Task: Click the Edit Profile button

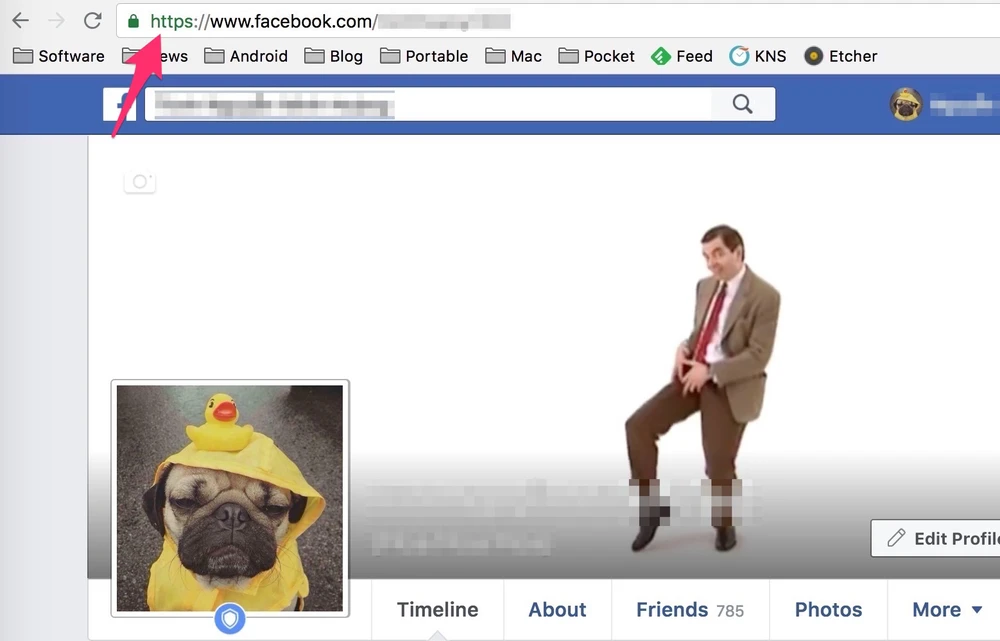Action: coord(937,538)
